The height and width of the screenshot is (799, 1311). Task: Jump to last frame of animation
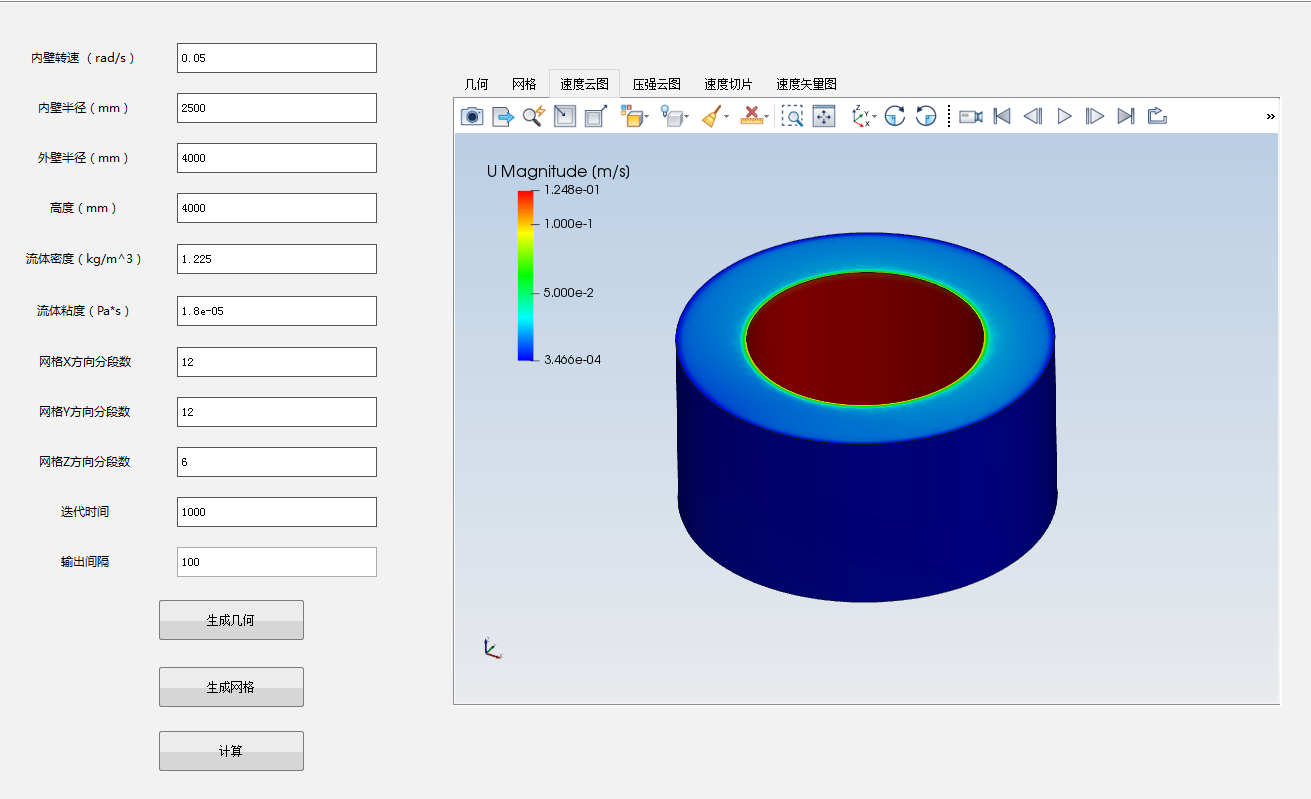click(1126, 117)
